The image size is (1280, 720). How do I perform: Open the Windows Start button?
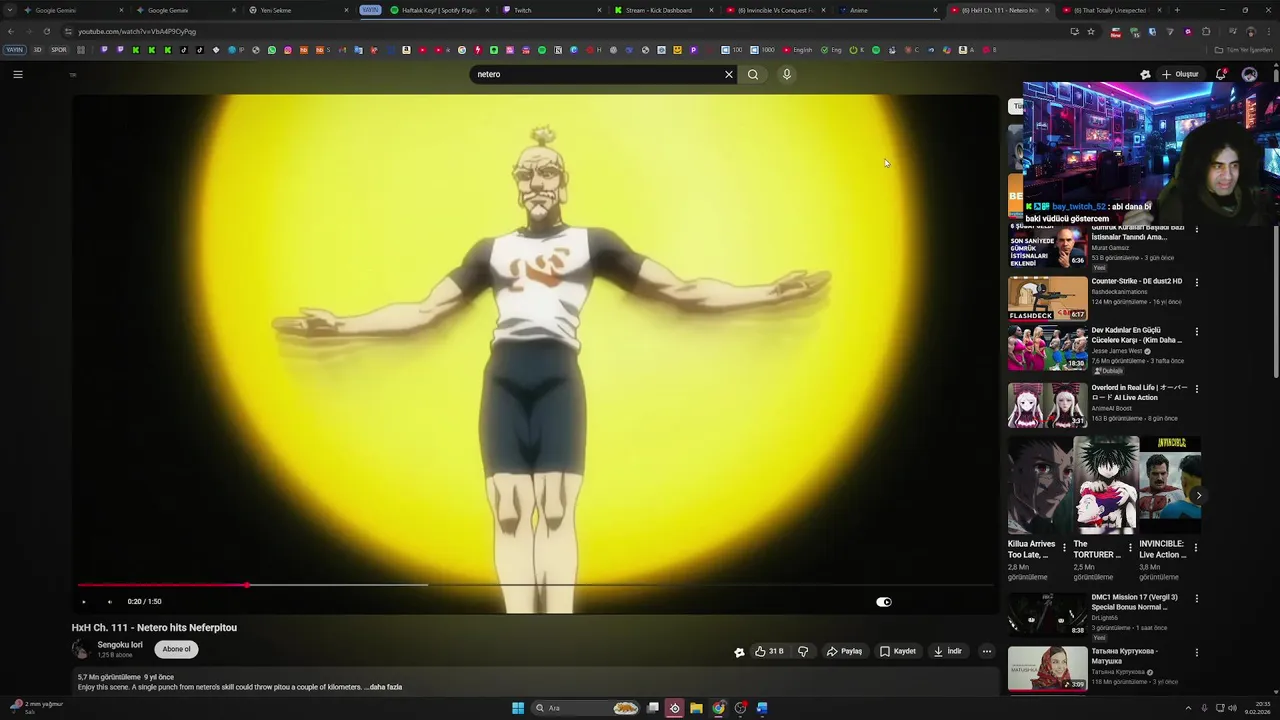pyautogui.click(x=518, y=708)
